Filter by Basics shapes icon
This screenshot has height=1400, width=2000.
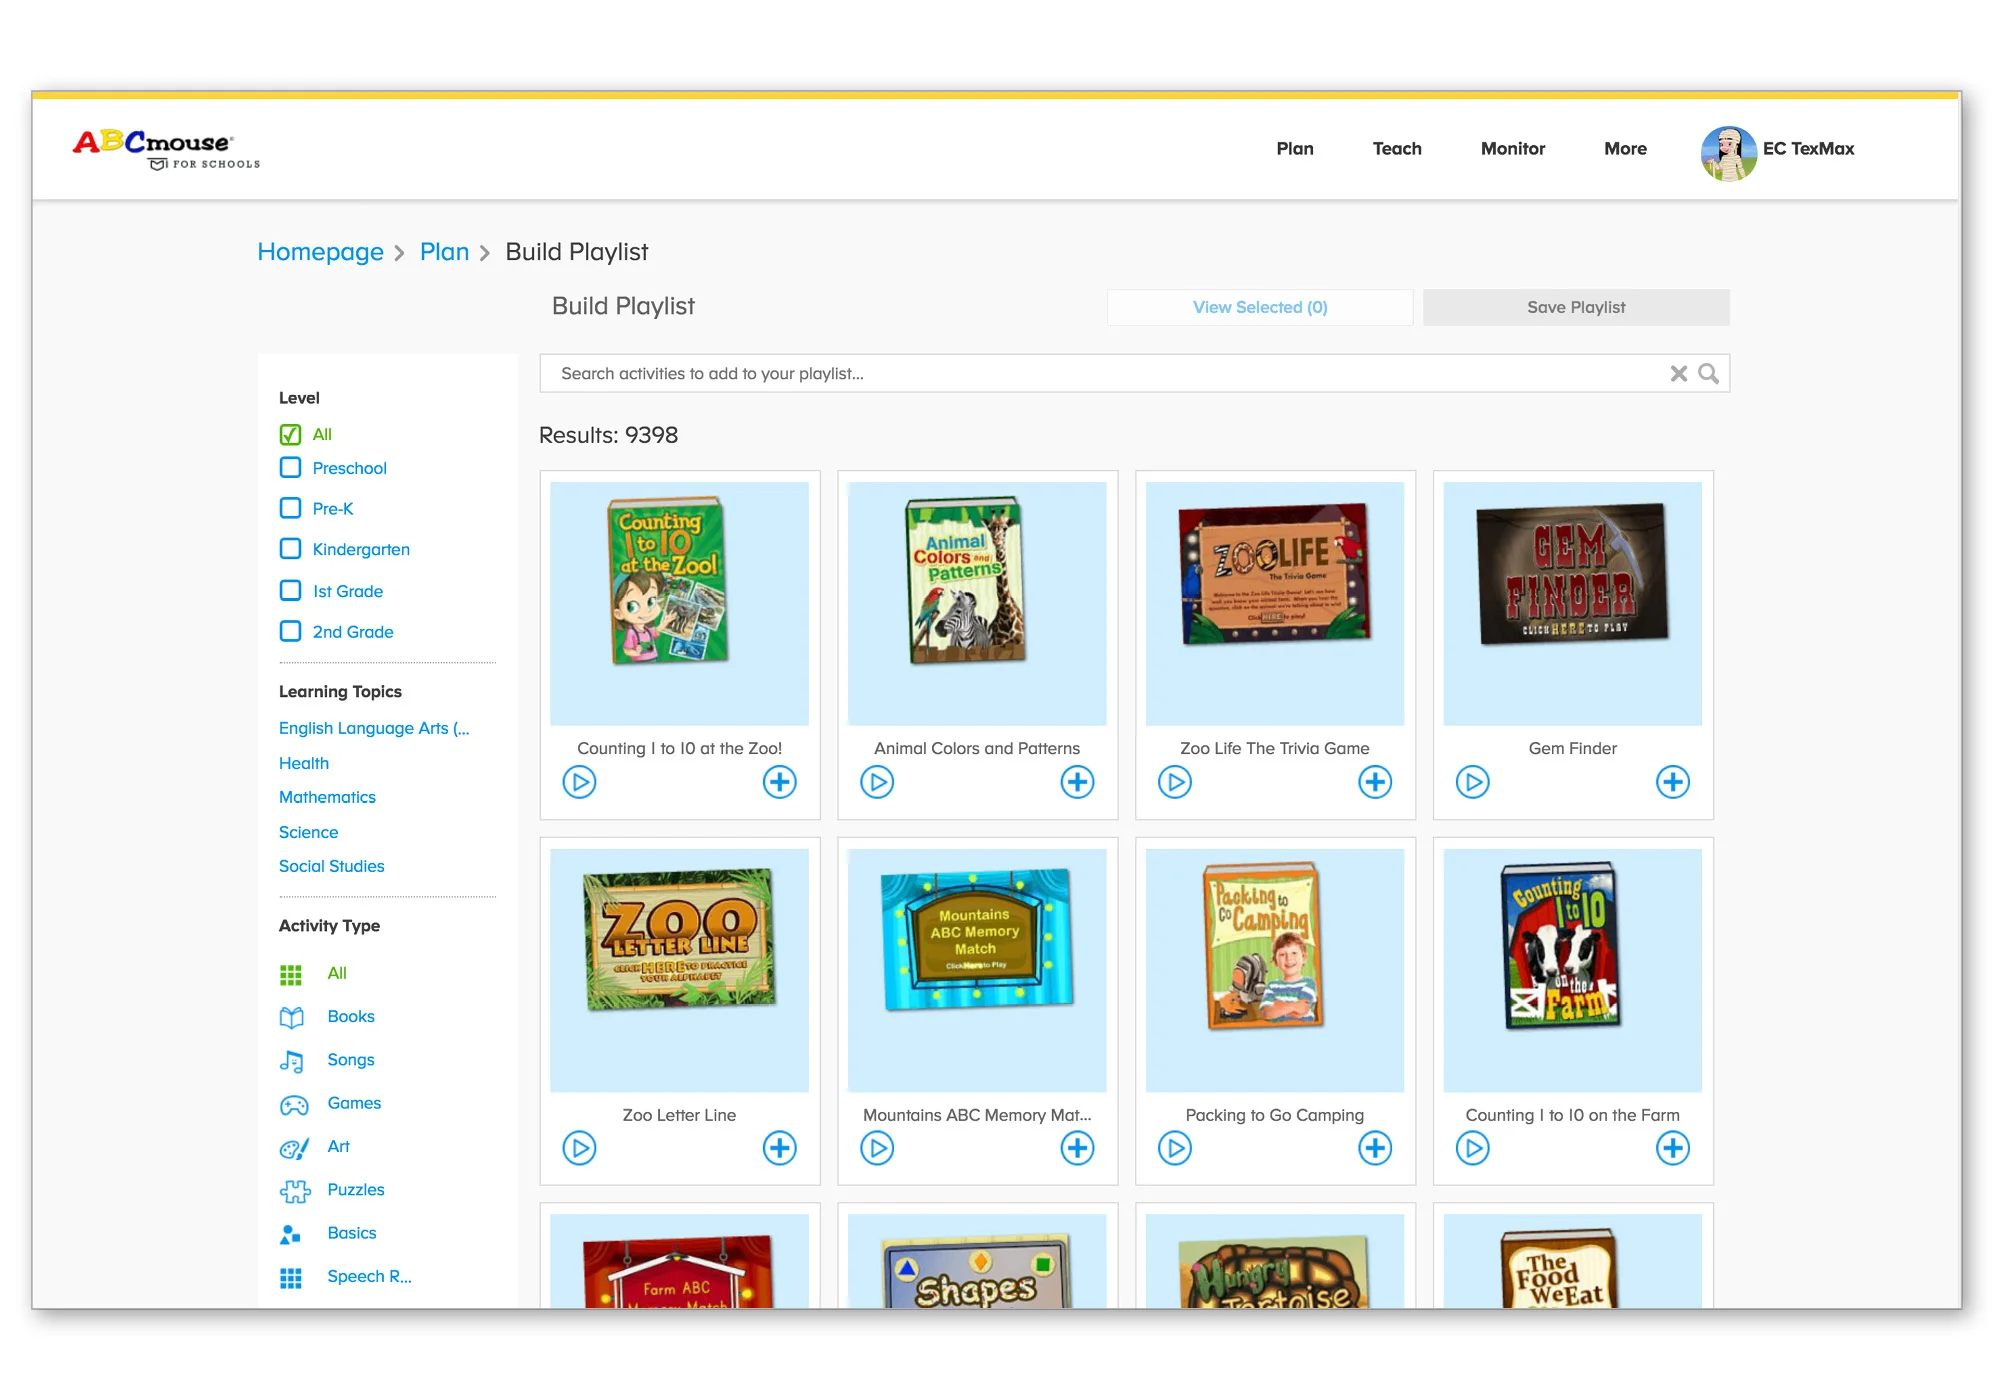290,1234
